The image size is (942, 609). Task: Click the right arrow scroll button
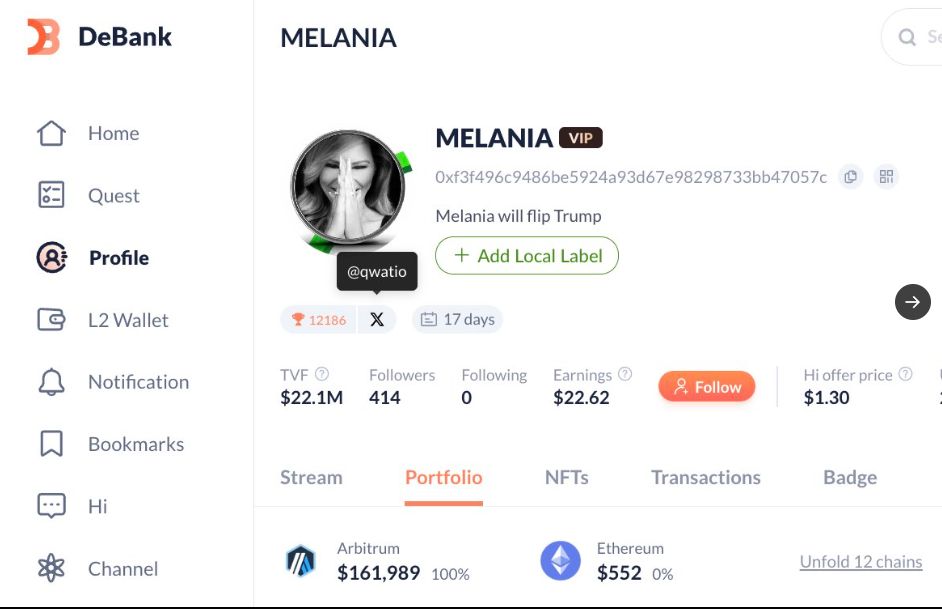tap(912, 302)
